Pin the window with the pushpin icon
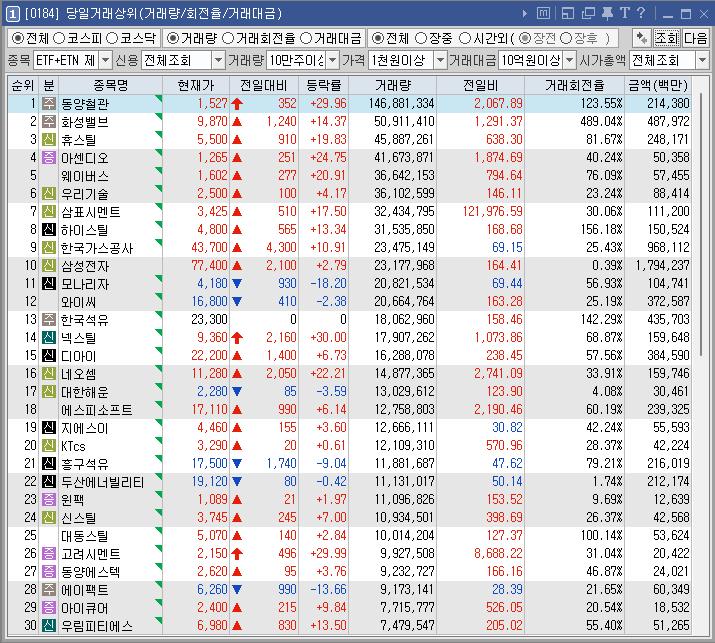 607,14
